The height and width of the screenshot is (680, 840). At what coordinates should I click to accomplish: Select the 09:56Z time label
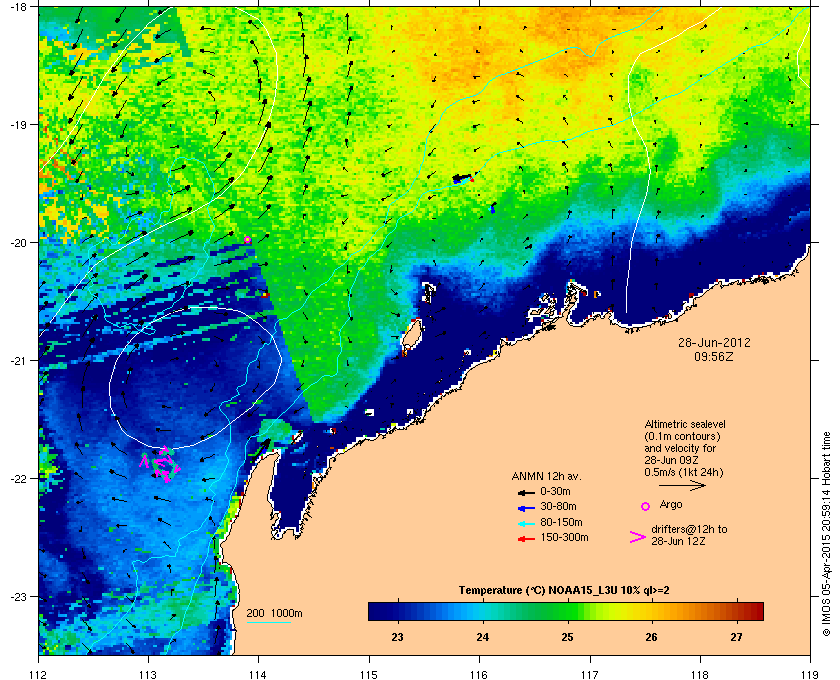pos(714,356)
